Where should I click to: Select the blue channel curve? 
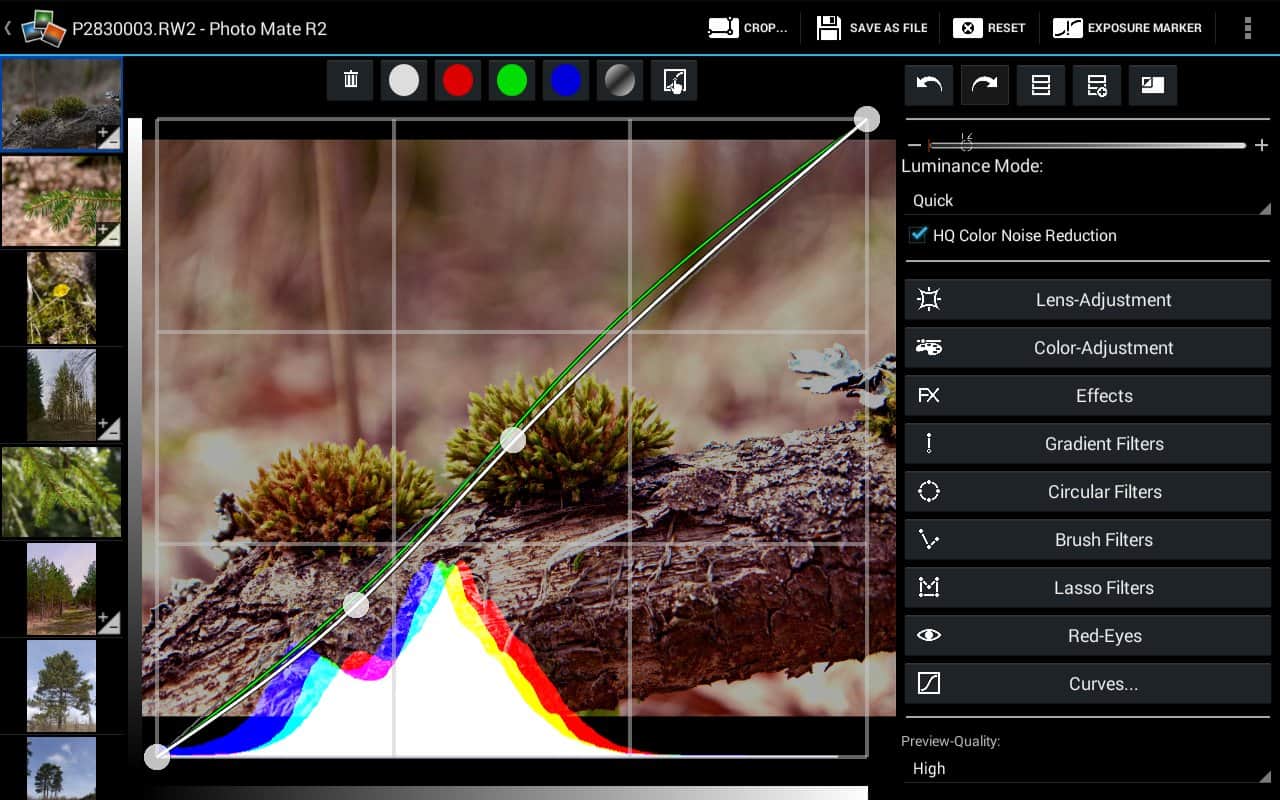coord(566,80)
